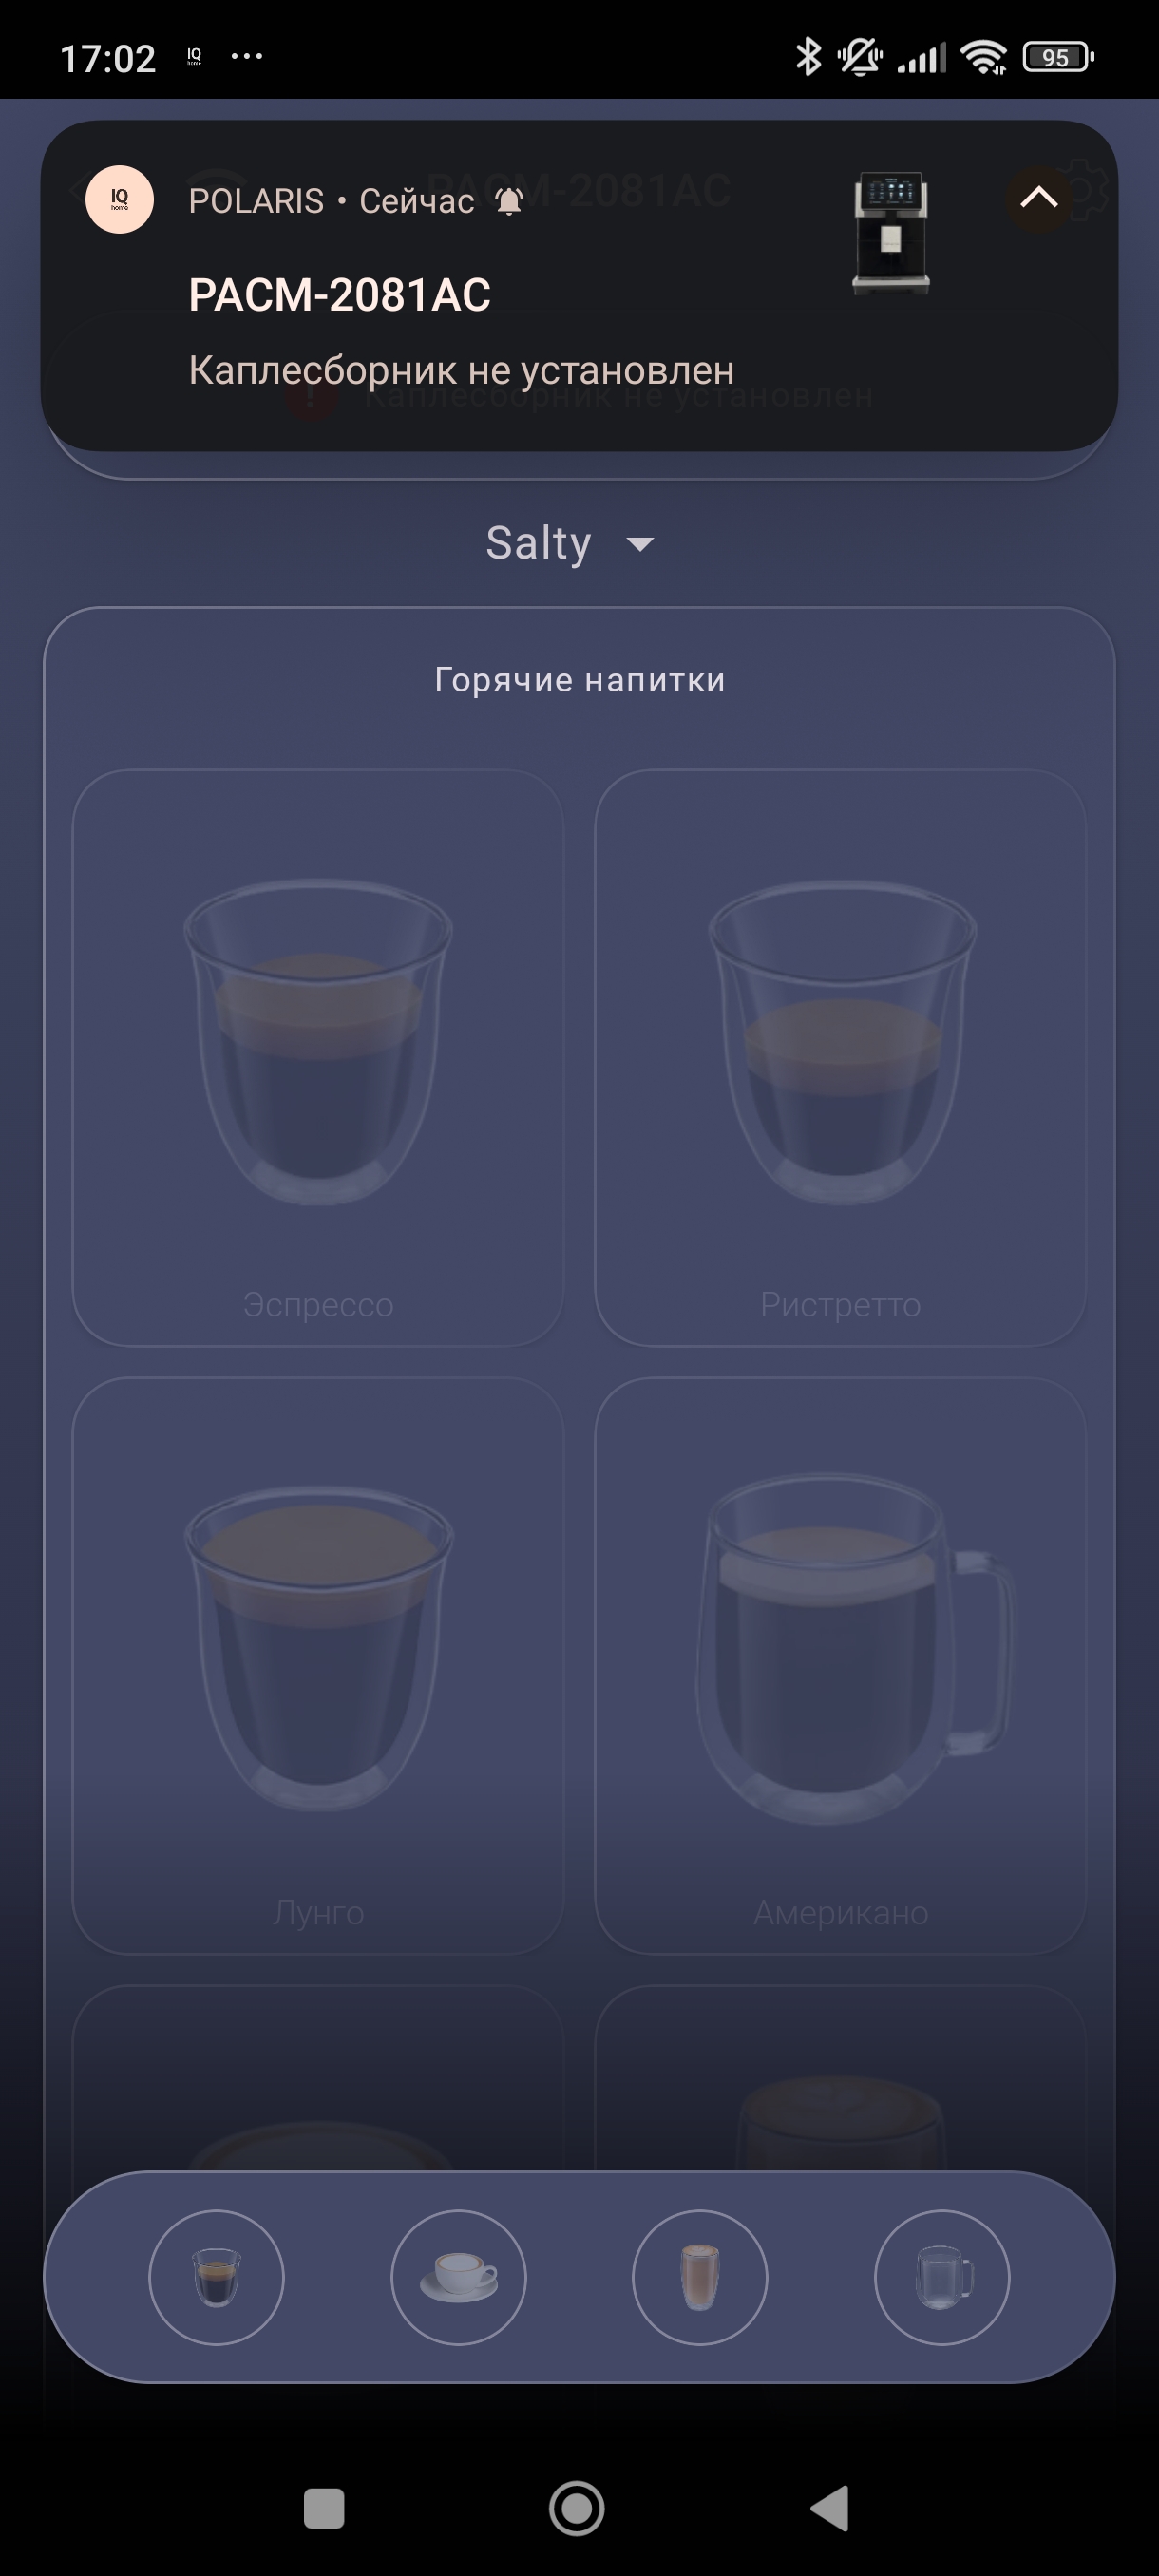Screen dimensions: 1159x2576
Task: Choose the Лунго drink card
Action: (x=318, y=1666)
